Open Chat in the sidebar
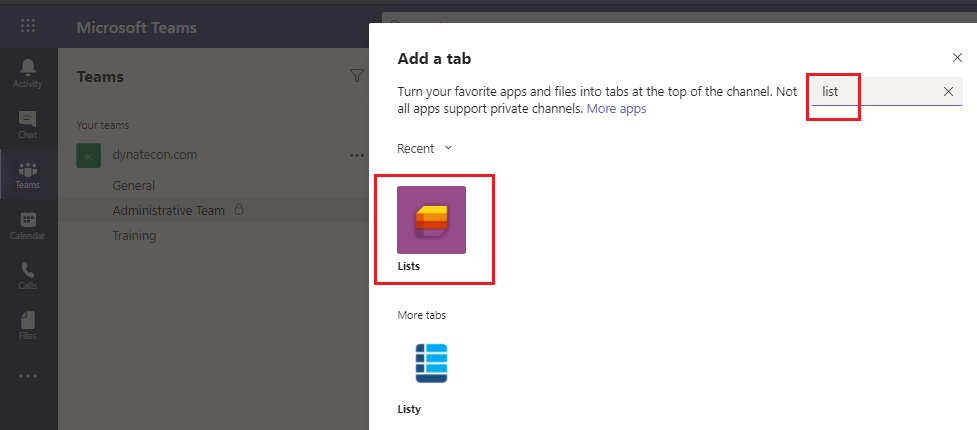This screenshot has height=430, width=977. [28, 123]
